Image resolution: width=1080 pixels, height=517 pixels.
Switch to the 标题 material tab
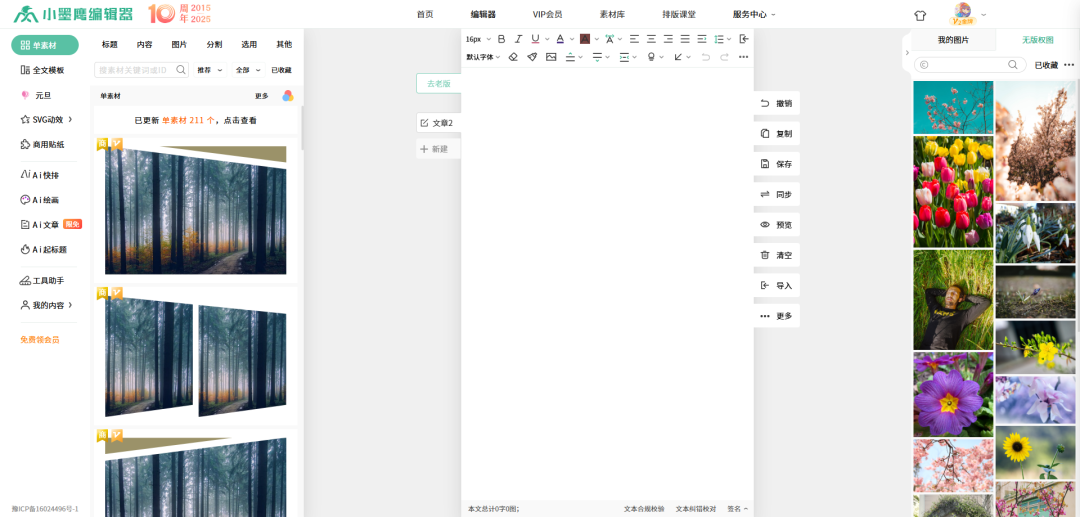(110, 45)
